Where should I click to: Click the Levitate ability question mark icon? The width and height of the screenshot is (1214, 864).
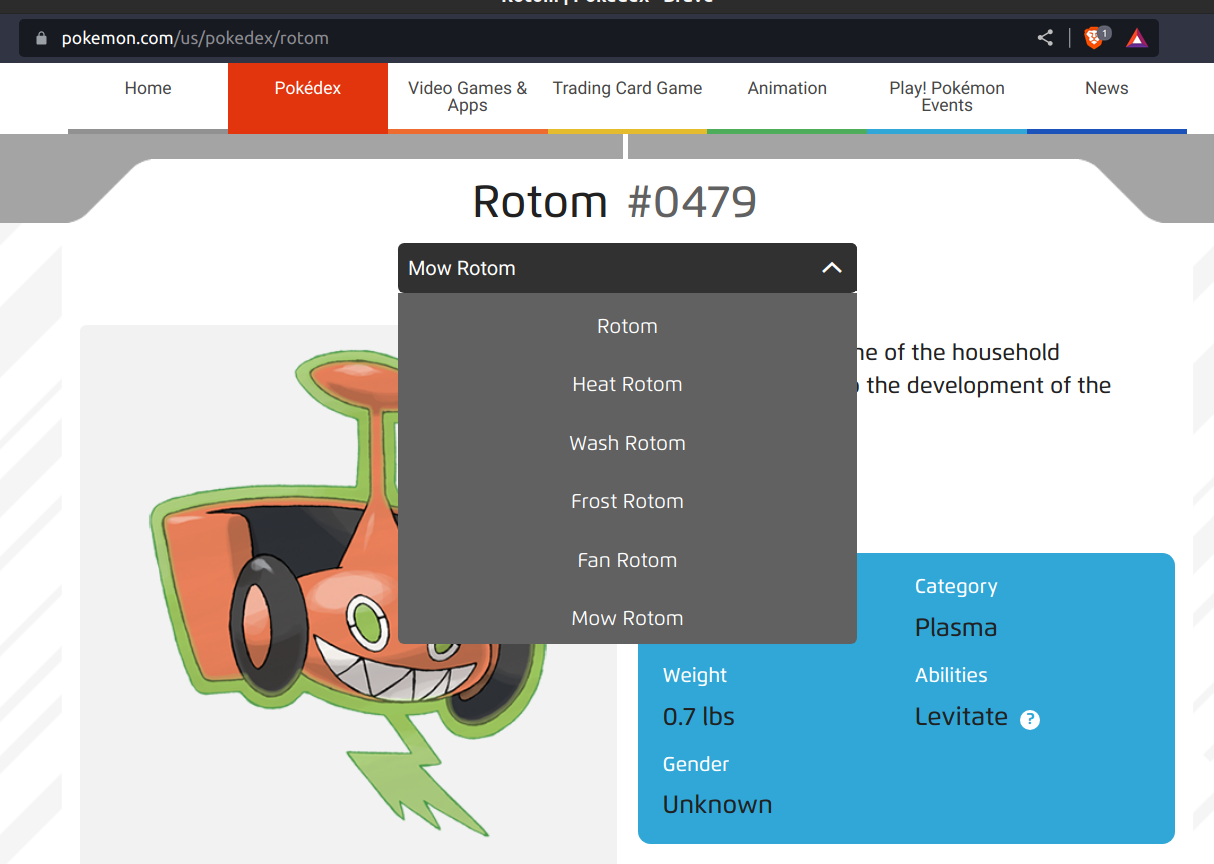[x=1029, y=719]
